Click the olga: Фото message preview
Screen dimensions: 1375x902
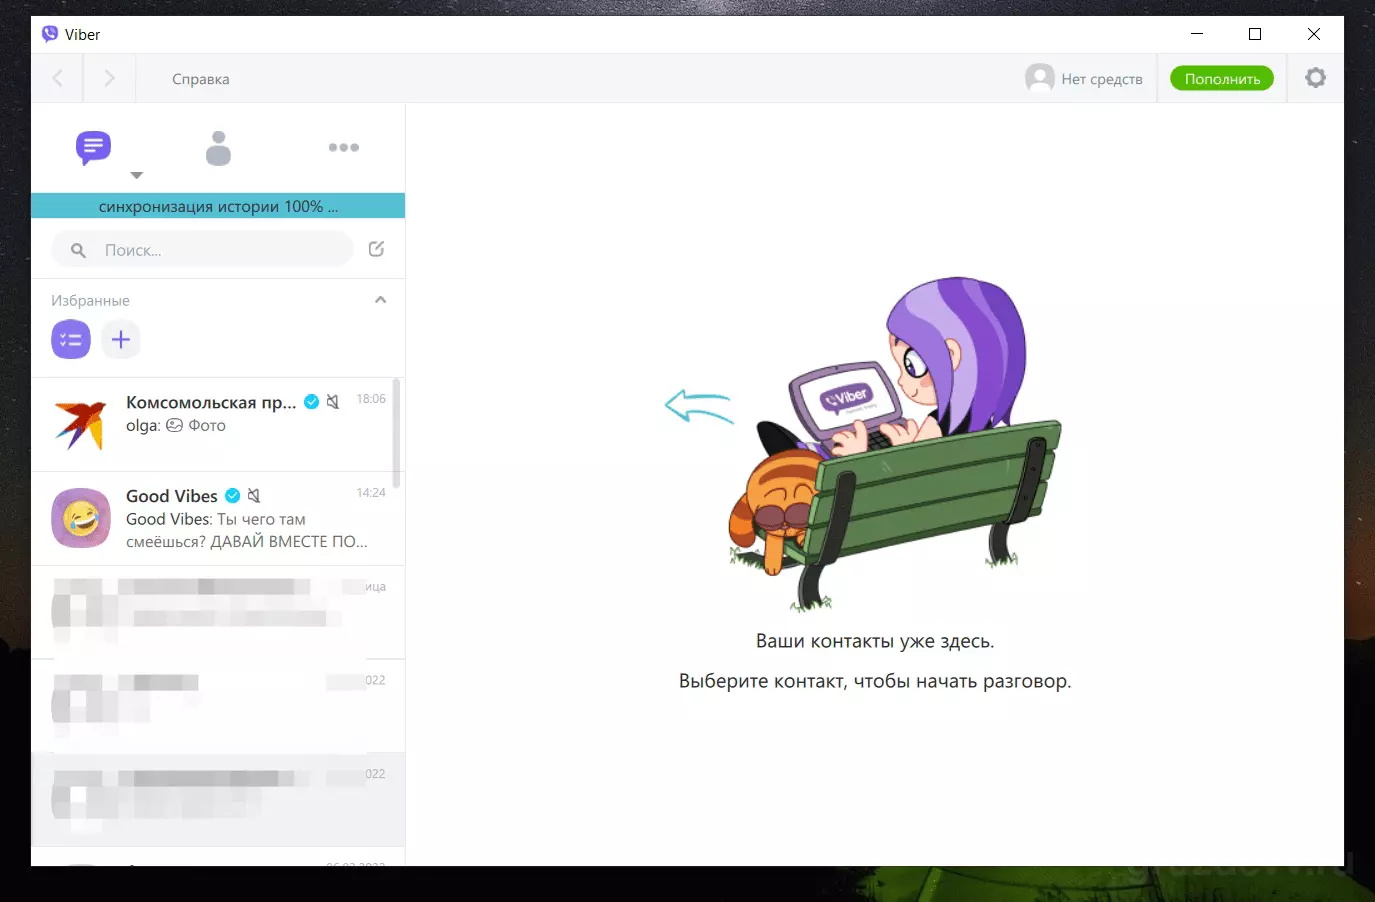tap(176, 426)
